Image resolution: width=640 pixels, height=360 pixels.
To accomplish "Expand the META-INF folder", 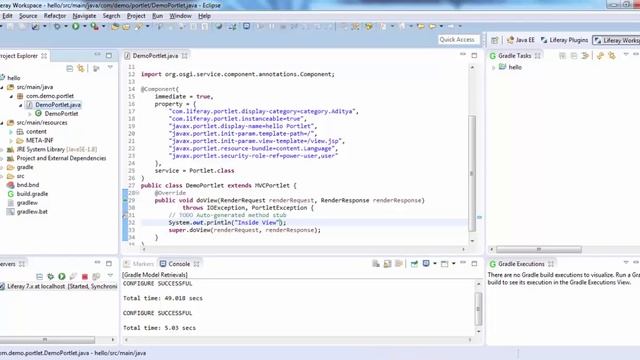I will pos(11,141).
